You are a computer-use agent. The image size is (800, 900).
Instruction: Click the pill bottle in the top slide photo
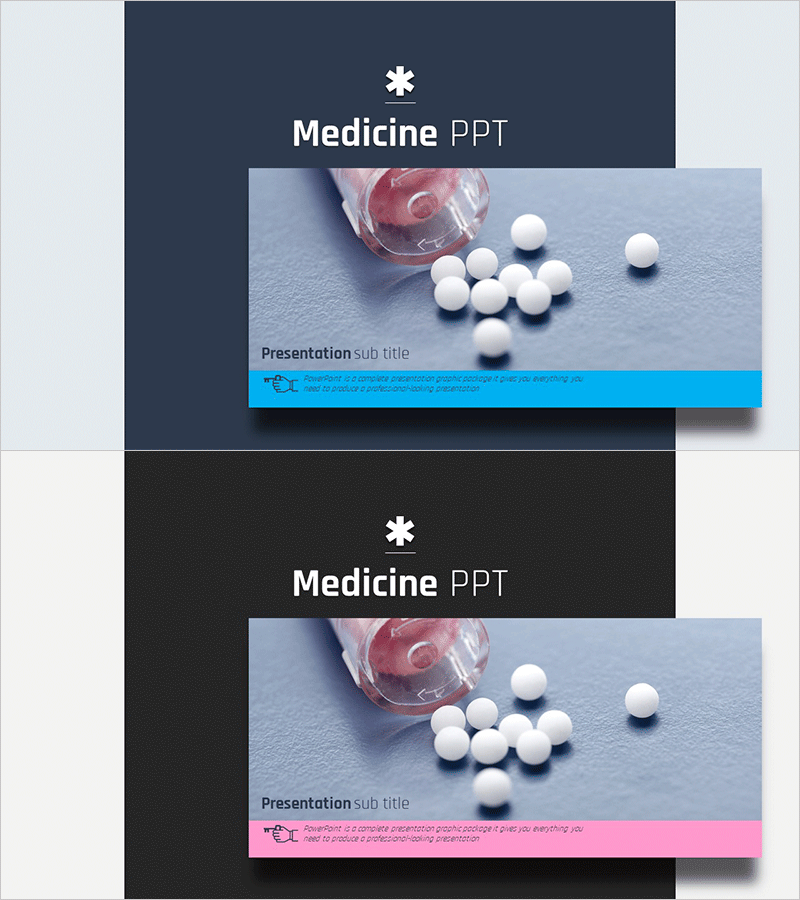[x=407, y=214]
